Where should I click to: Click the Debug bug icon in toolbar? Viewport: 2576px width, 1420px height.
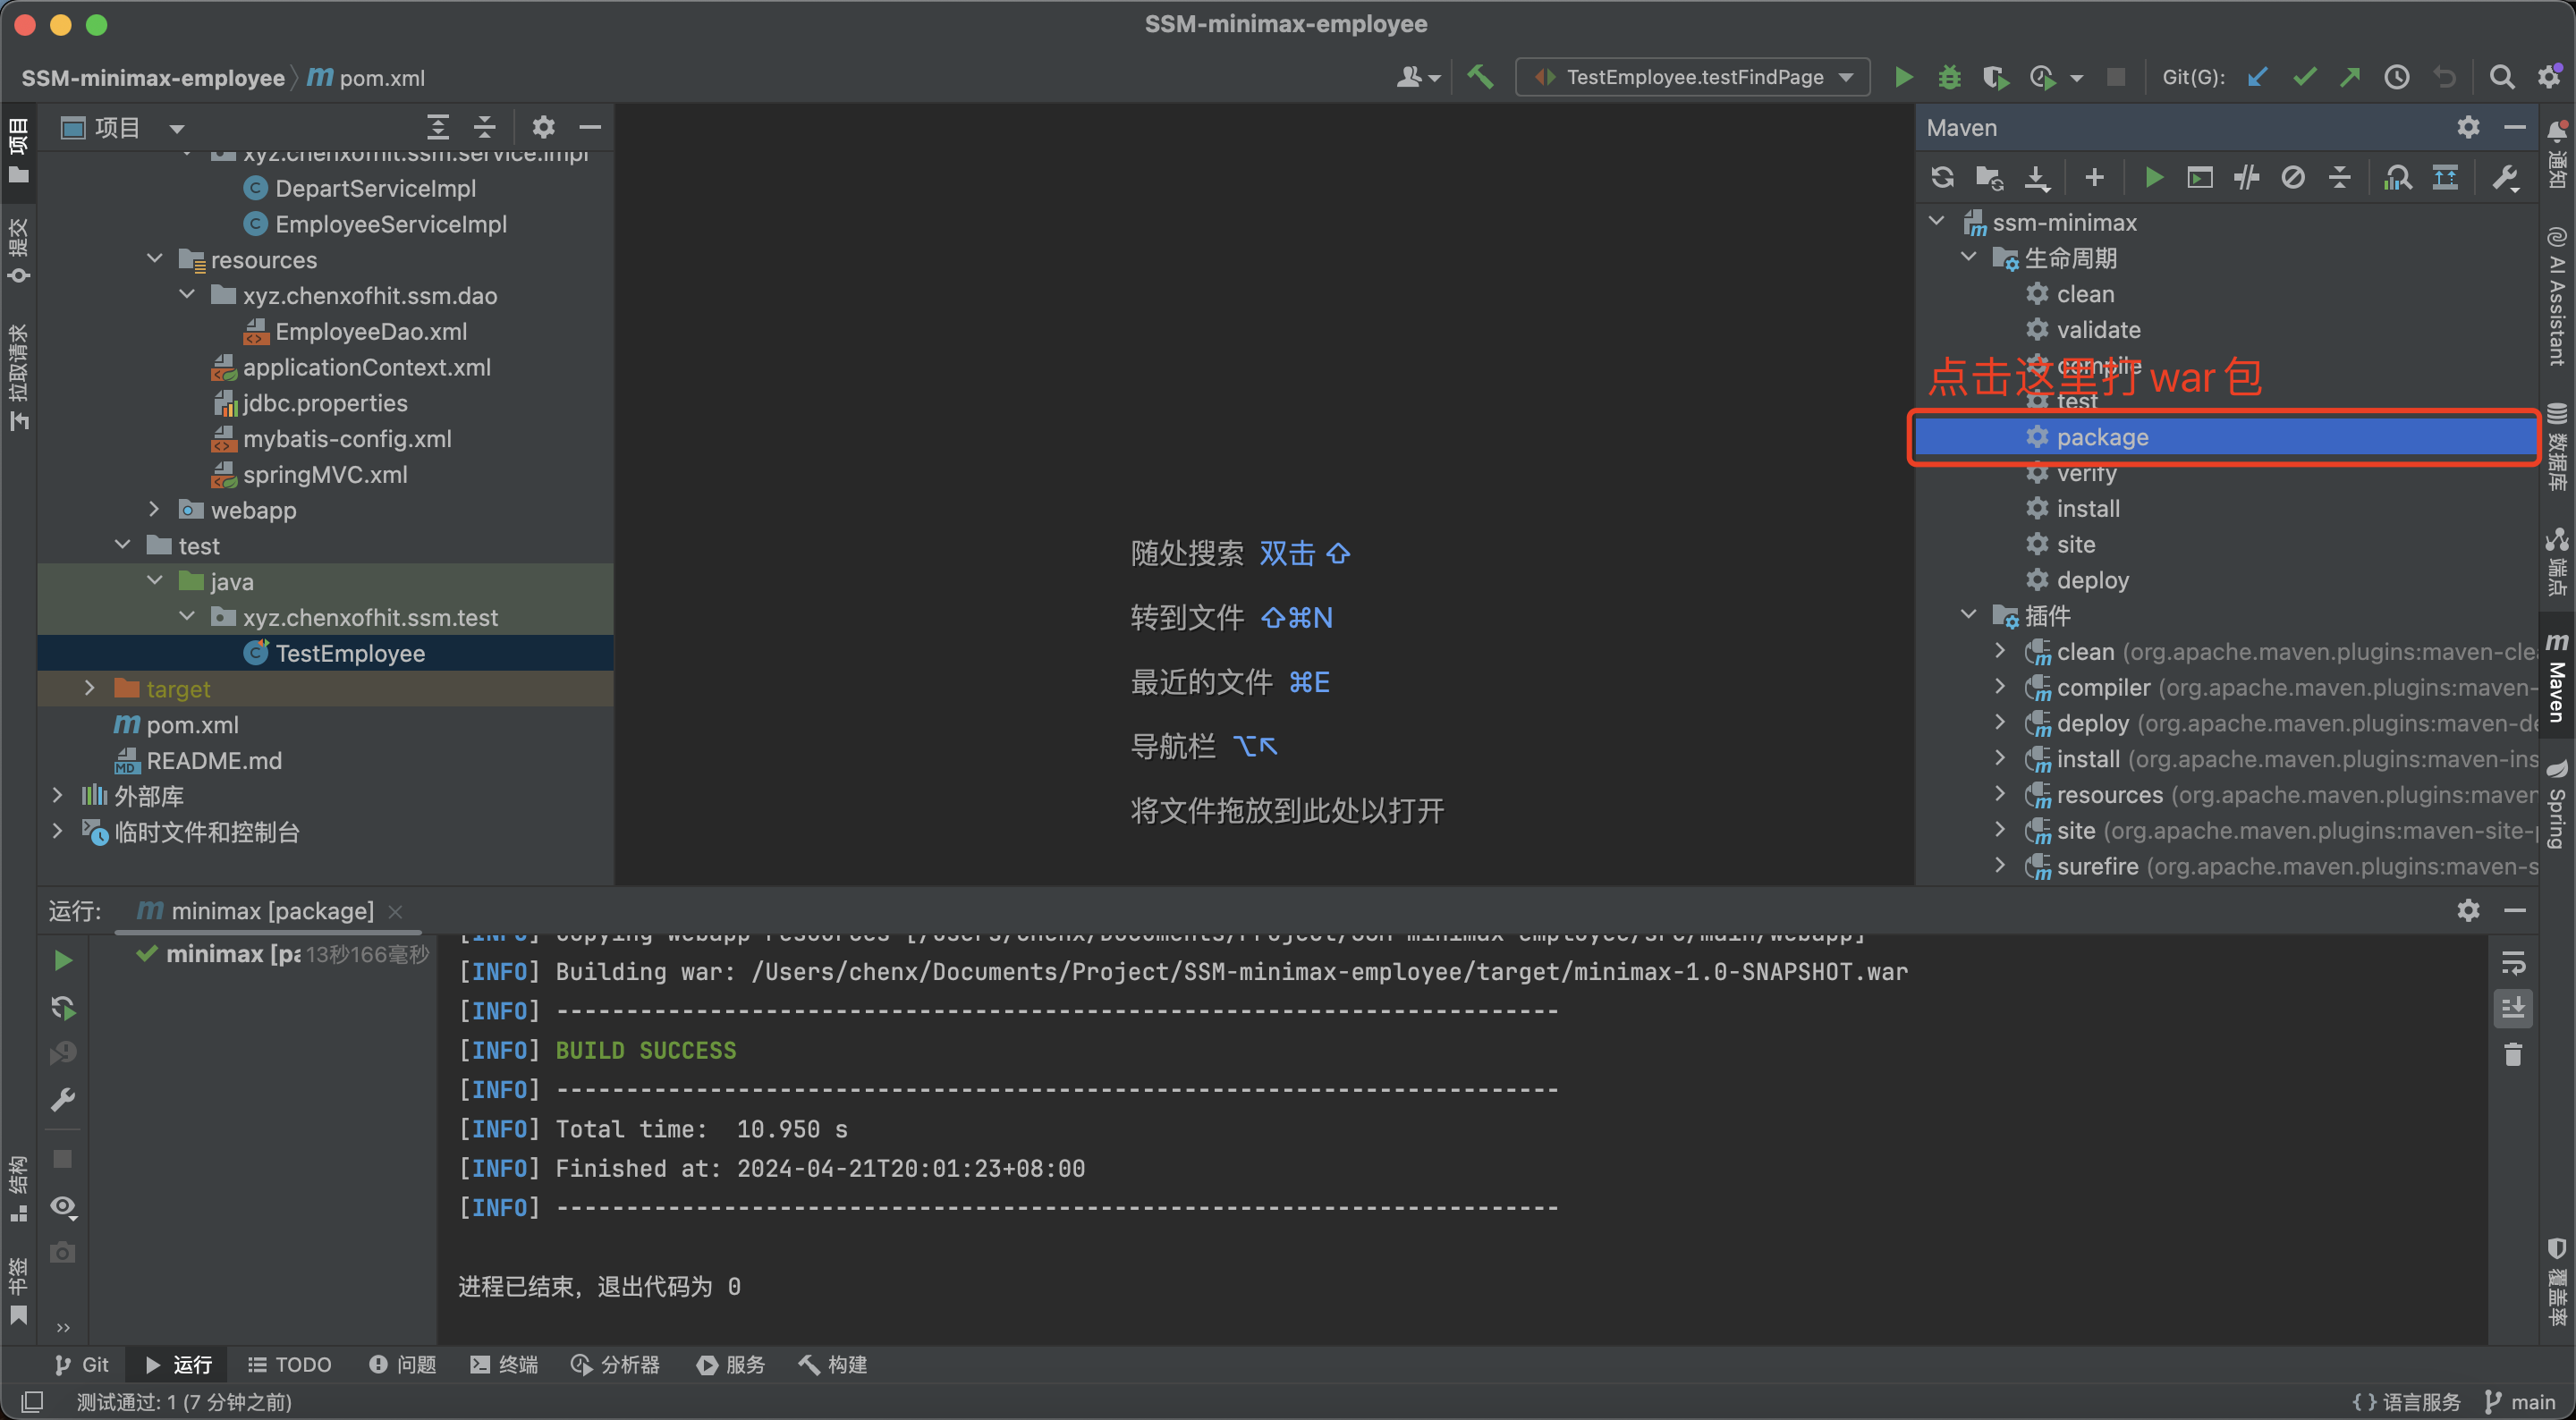click(x=1949, y=77)
